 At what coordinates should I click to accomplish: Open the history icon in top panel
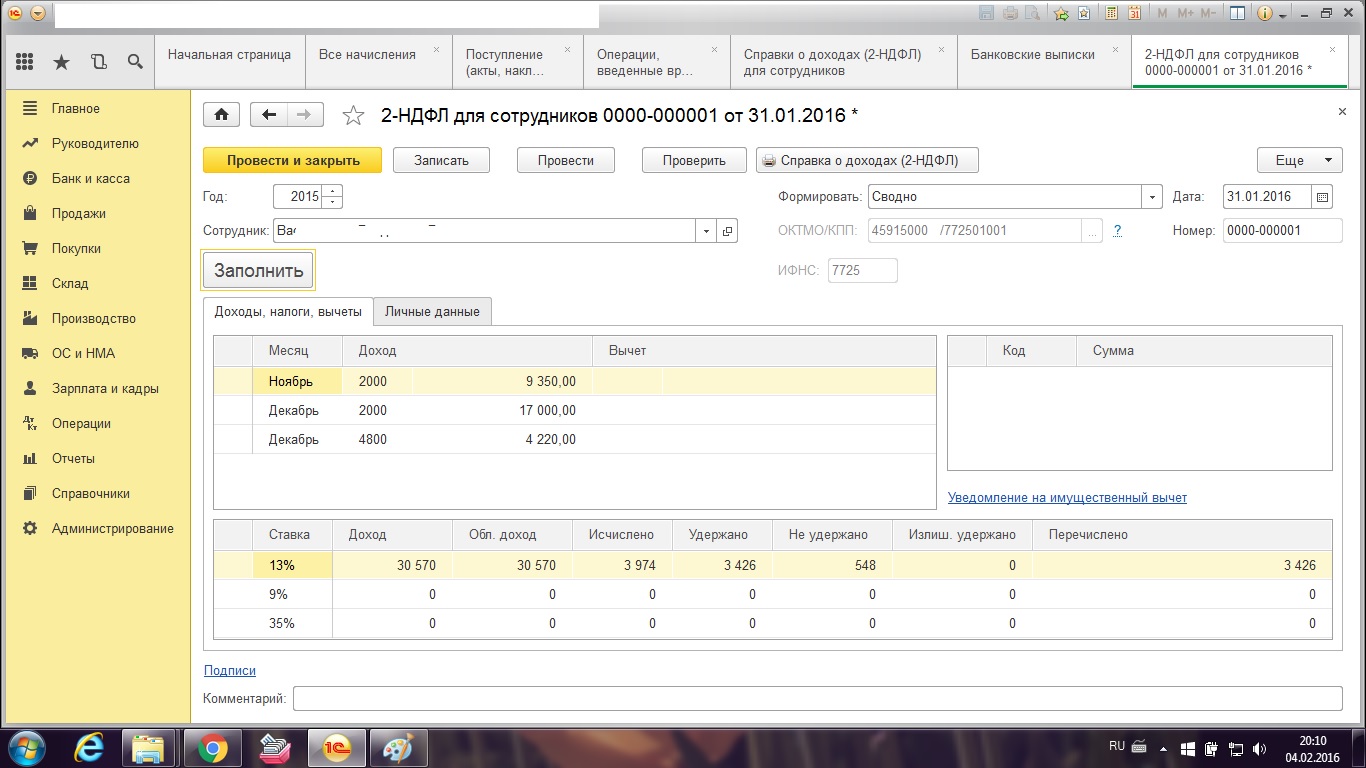click(98, 62)
